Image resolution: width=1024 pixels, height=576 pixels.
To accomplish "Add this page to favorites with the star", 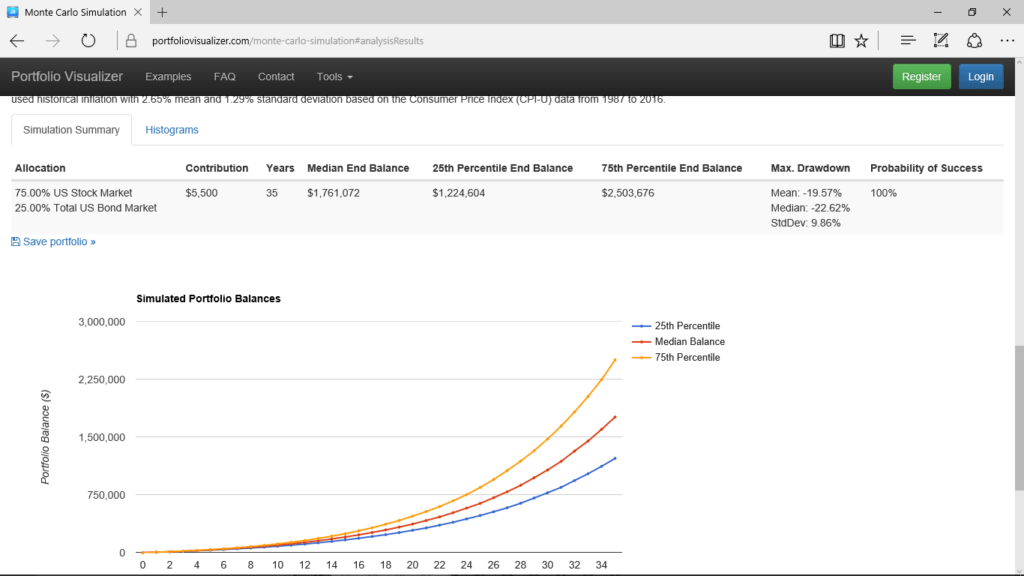I will click(861, 40).
